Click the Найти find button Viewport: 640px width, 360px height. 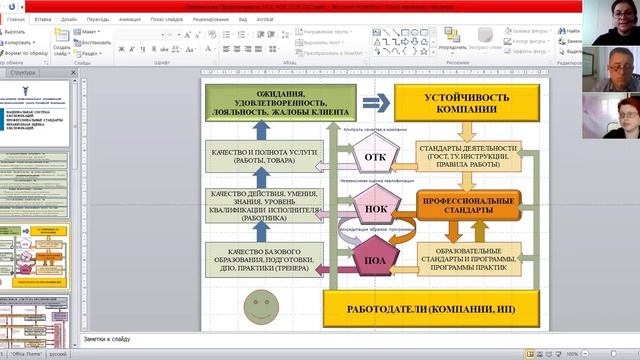[x=569, y=31]
